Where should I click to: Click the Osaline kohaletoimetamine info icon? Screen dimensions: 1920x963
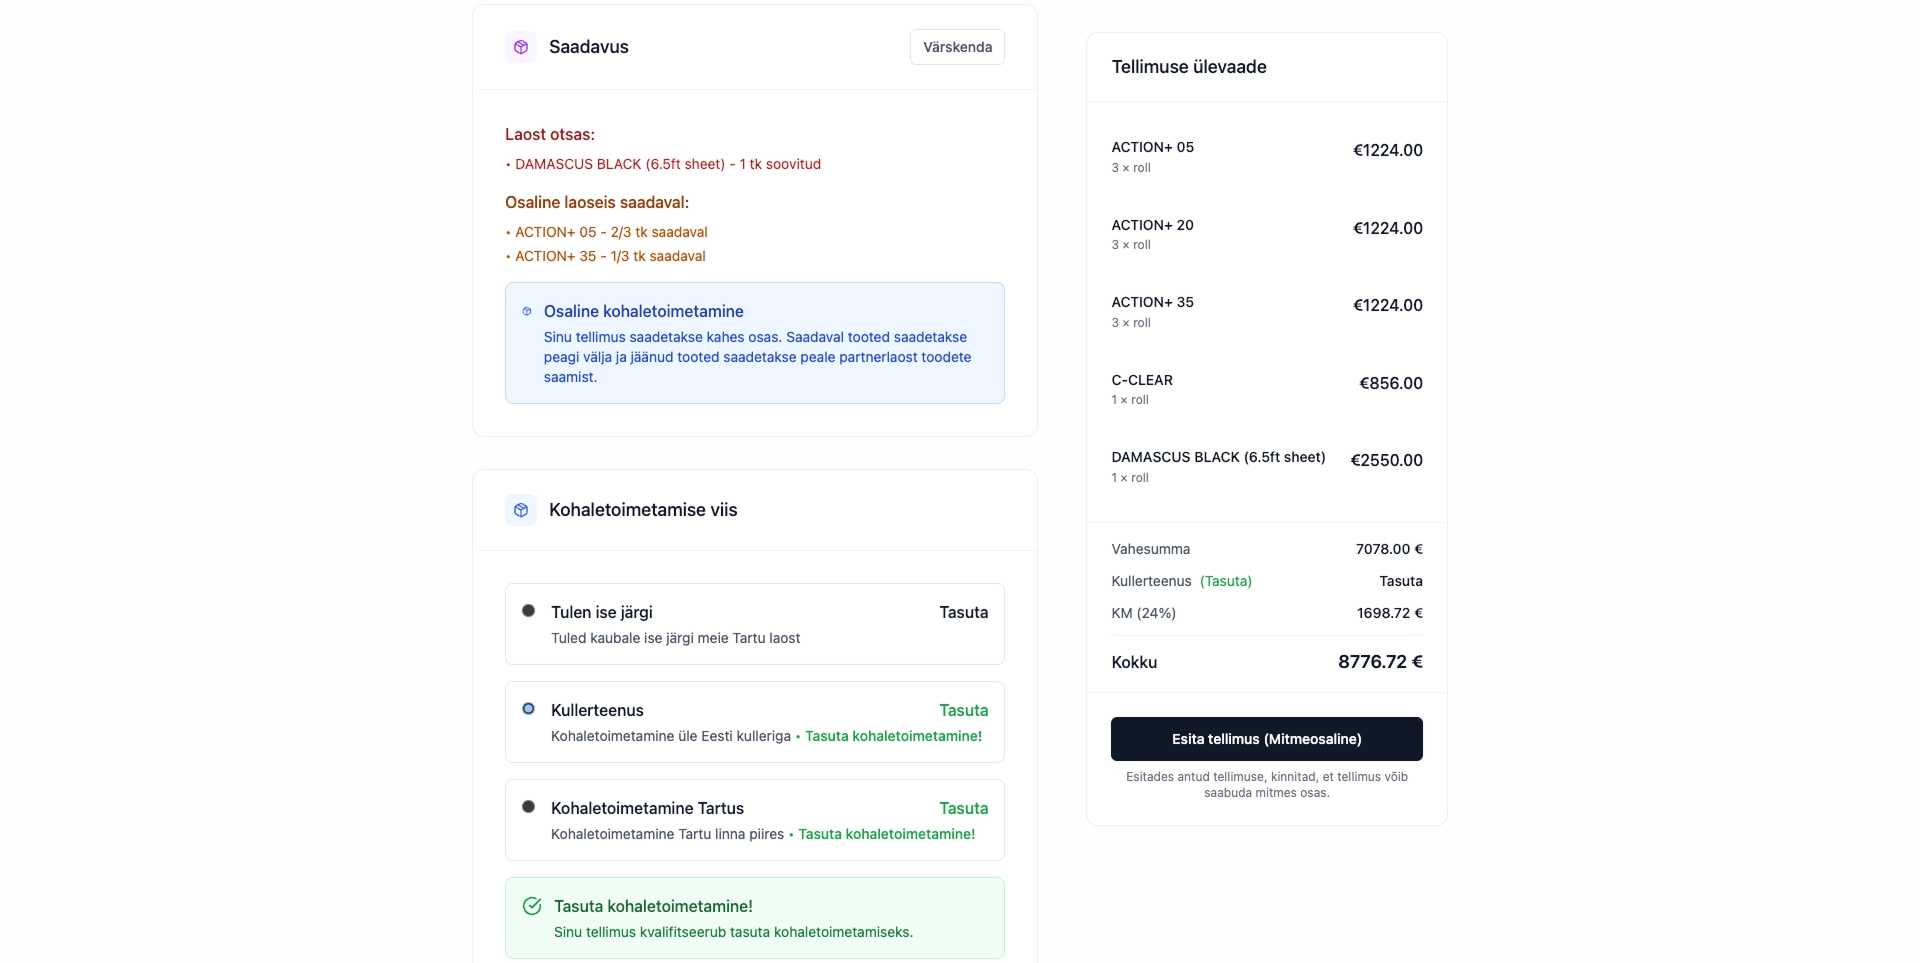[x=527, y=311]
